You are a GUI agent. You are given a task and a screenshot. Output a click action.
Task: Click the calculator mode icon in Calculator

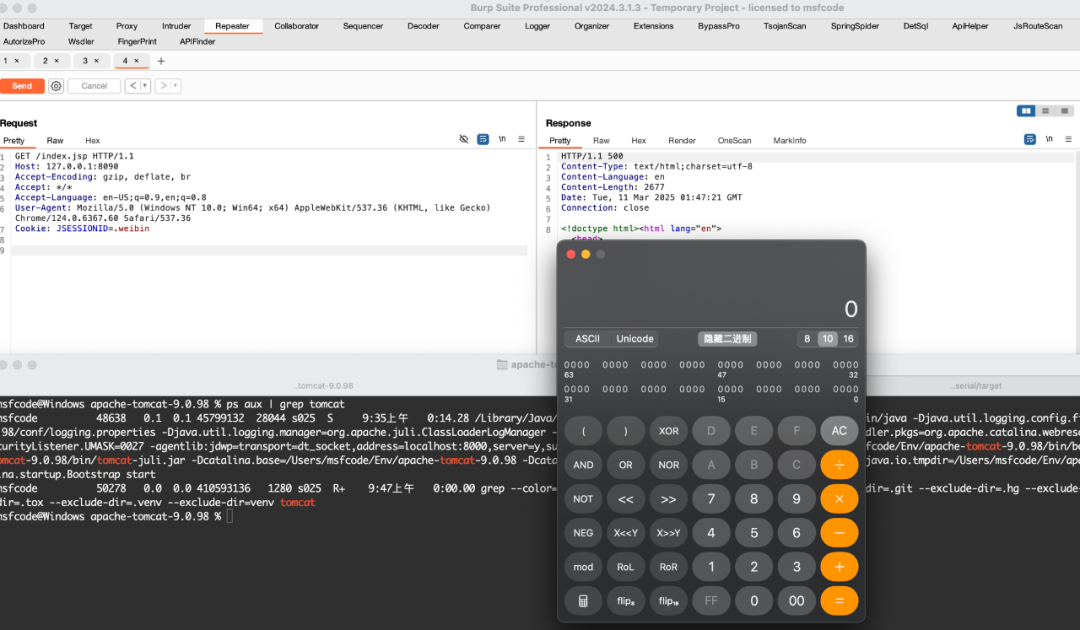coord(583,601)
